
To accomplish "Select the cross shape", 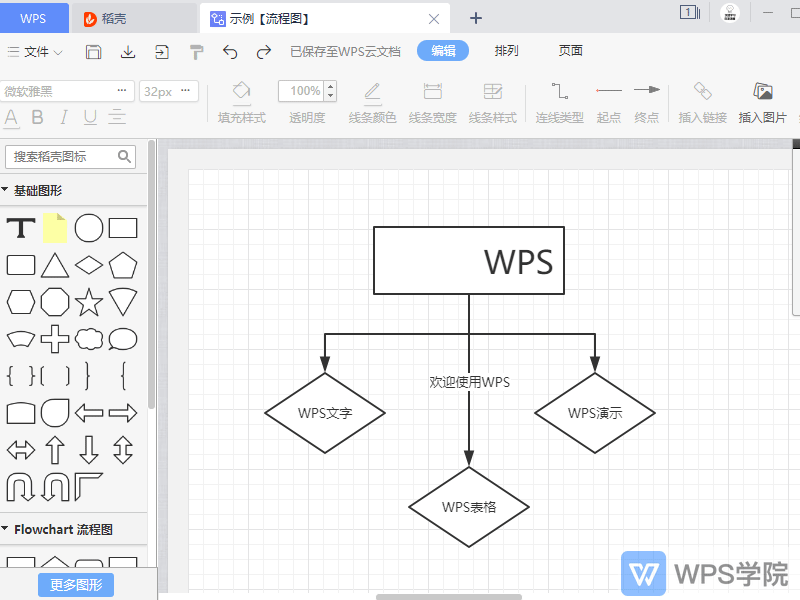I will pos(55,339).
